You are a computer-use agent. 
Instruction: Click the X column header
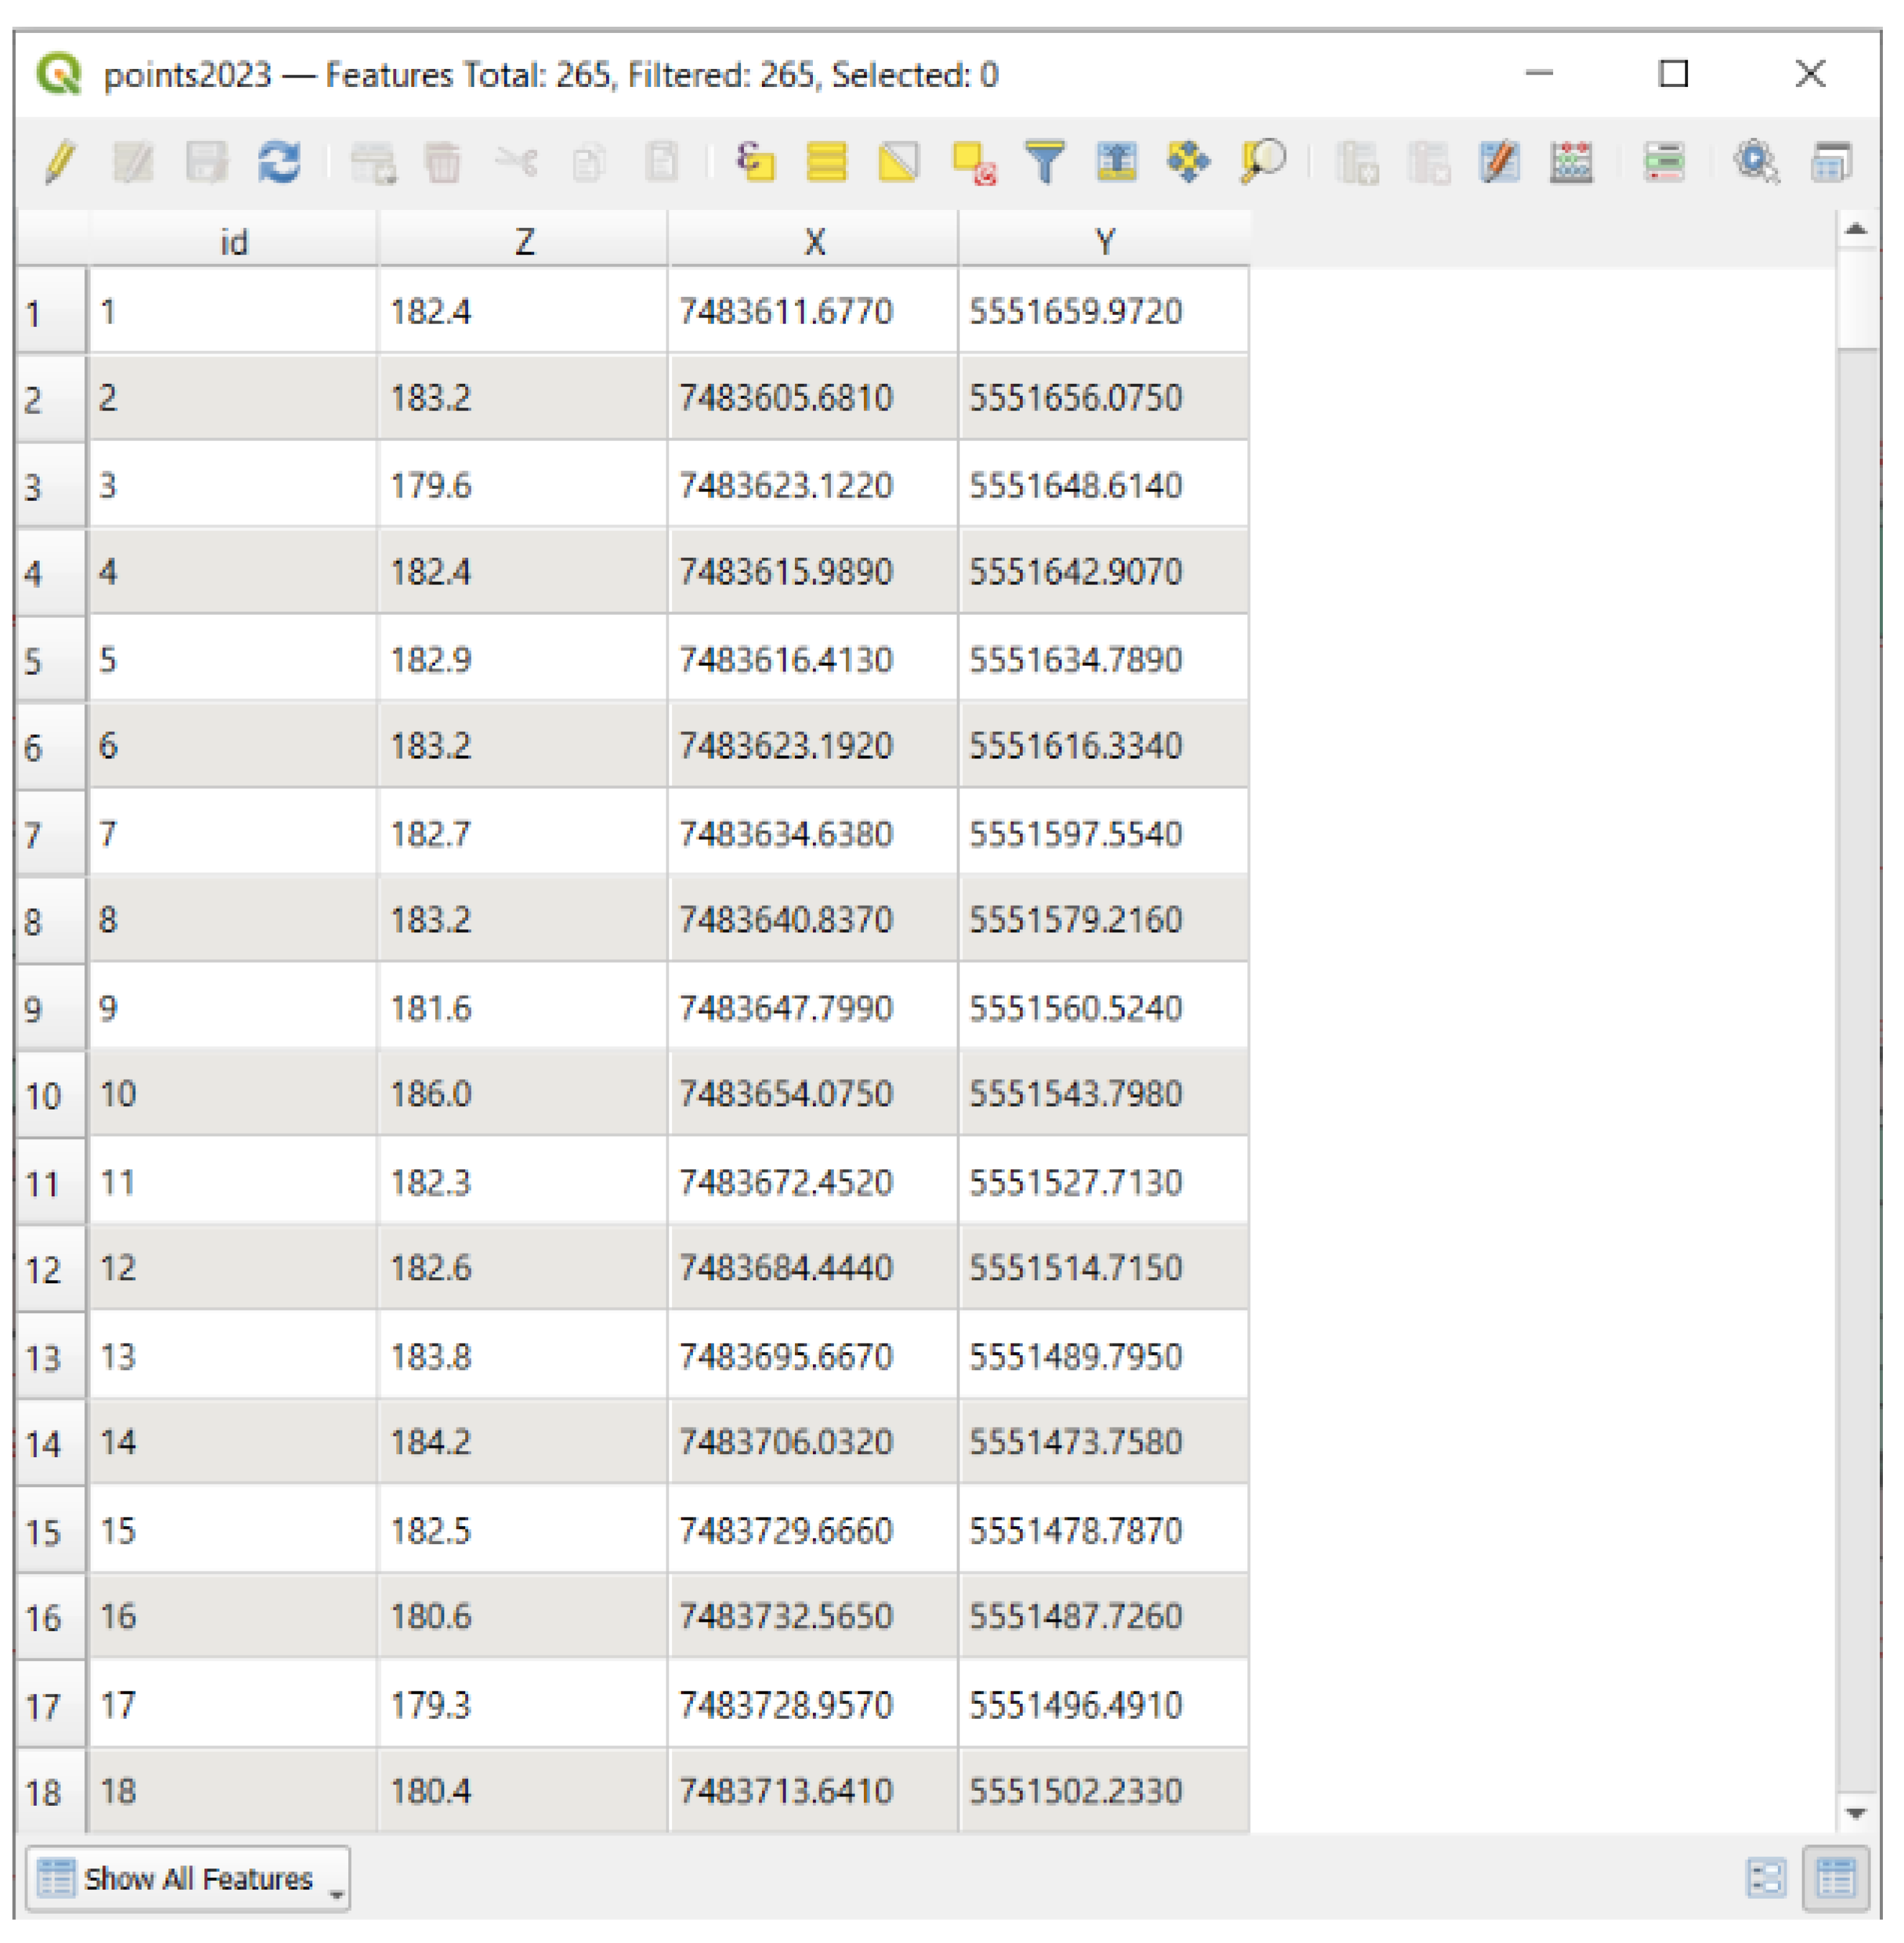click(x=814, y=241)
